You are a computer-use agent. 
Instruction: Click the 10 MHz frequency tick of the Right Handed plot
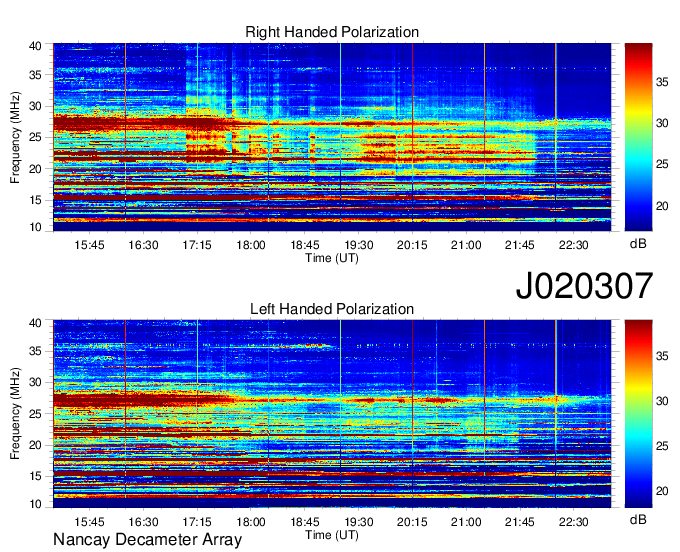pos(35,227)
